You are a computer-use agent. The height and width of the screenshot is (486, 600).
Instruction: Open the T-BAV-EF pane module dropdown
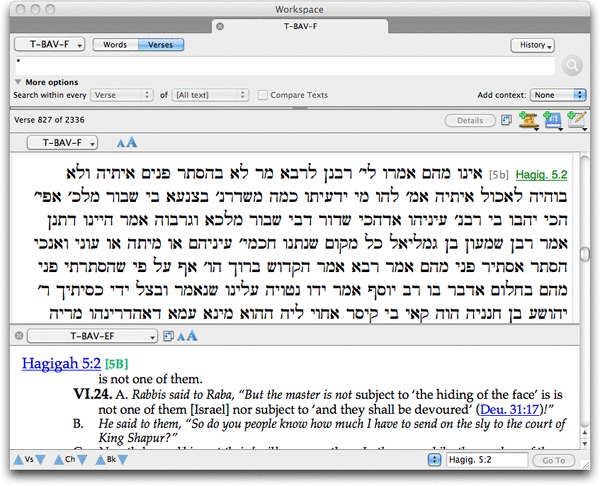[x=92, y=336]
